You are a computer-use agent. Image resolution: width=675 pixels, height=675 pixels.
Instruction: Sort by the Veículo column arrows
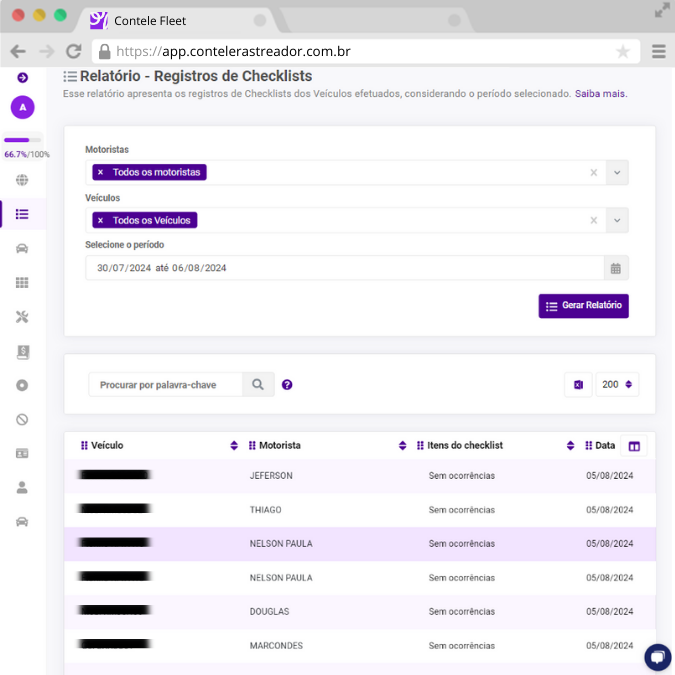pos(234,446)
